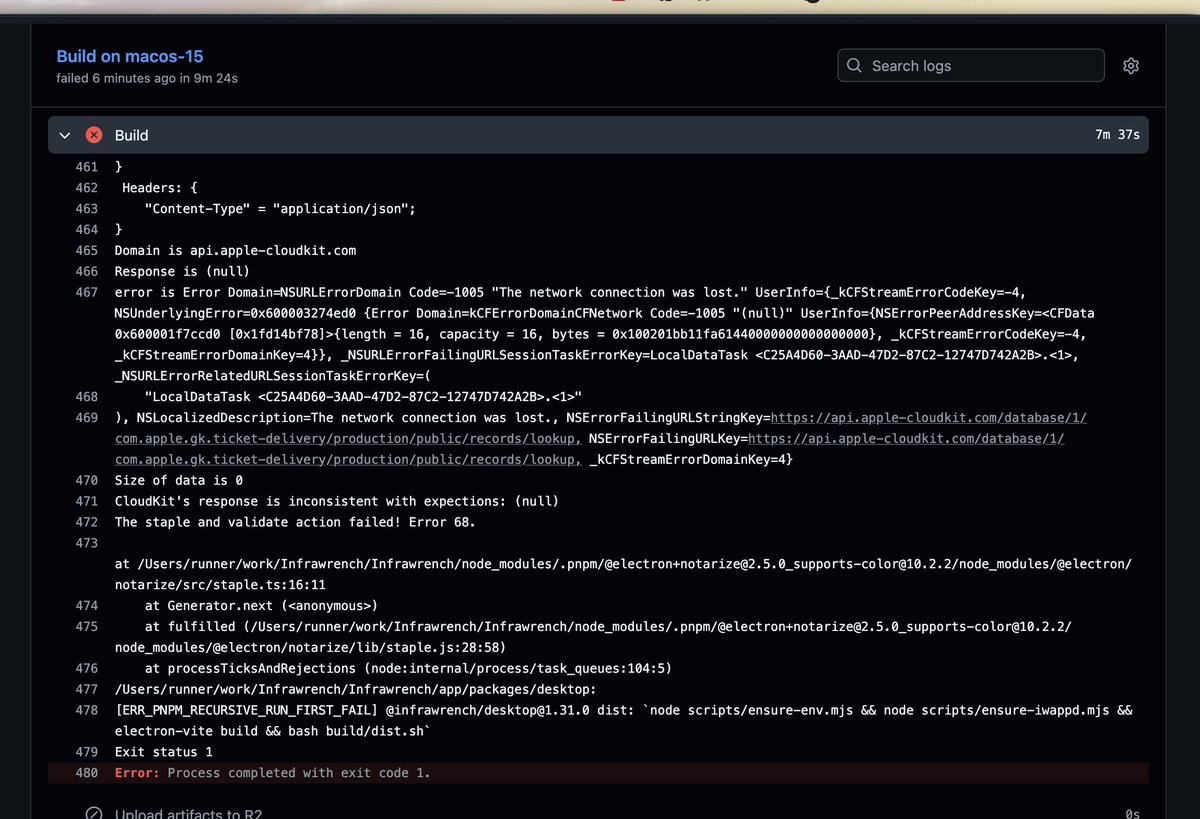This screenshot has width=1200, height=819.
Task: Select log line number 468
Action: pos(86,396)
